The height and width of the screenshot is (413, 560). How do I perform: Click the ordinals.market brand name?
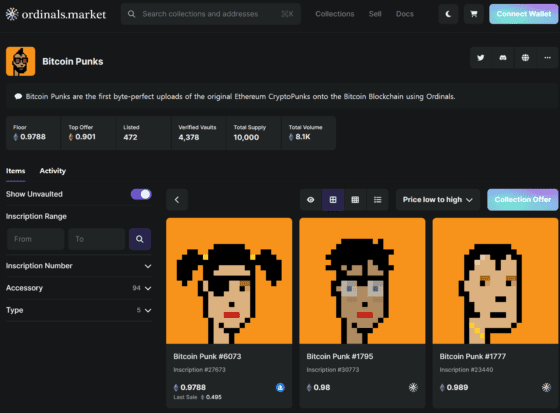(64, 14)
